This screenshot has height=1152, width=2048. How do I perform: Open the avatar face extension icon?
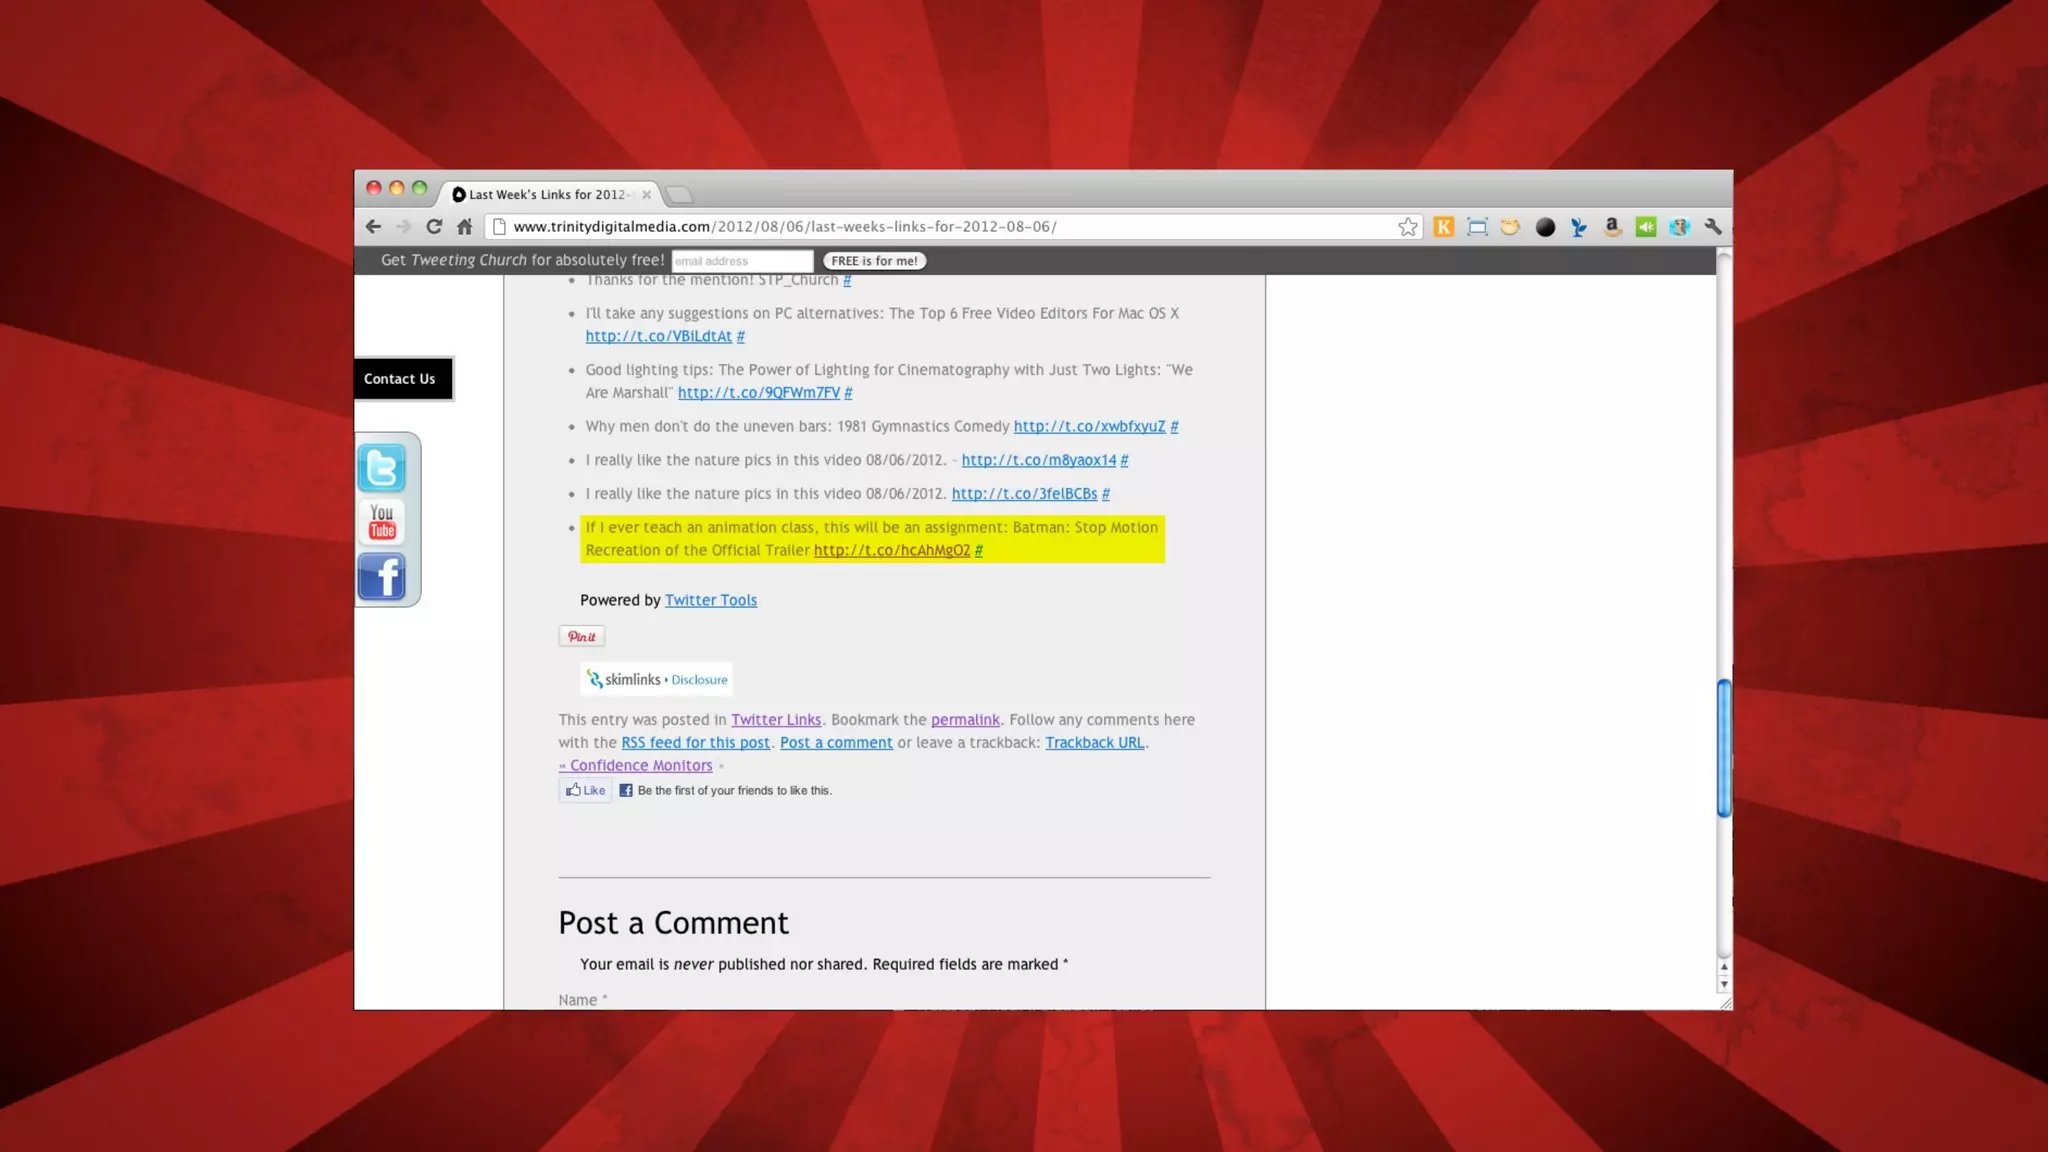click(x=1679, y=227)
